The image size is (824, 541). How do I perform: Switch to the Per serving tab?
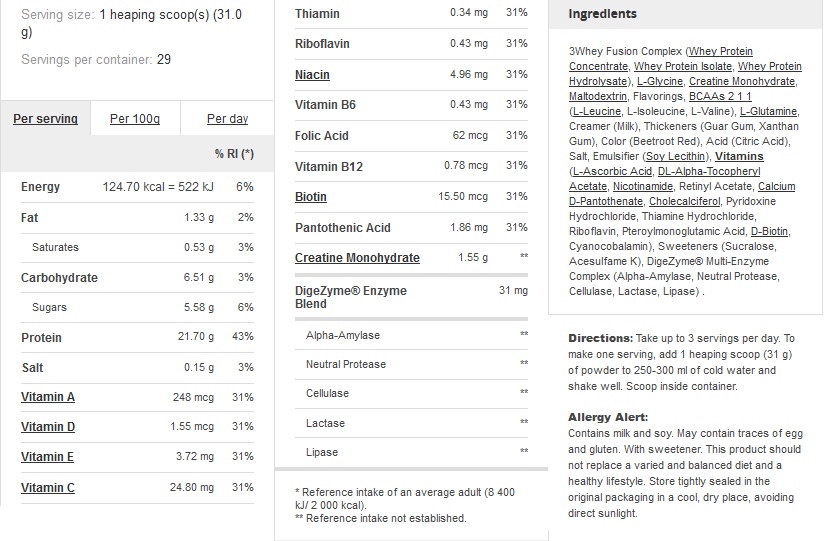click(x=45, y=119)
